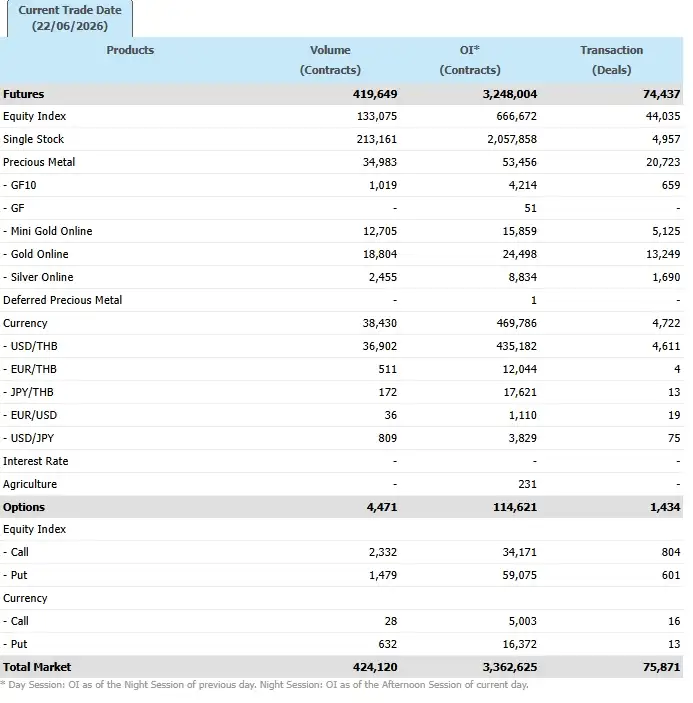Click EUR/USD OI 1,110

522,416
